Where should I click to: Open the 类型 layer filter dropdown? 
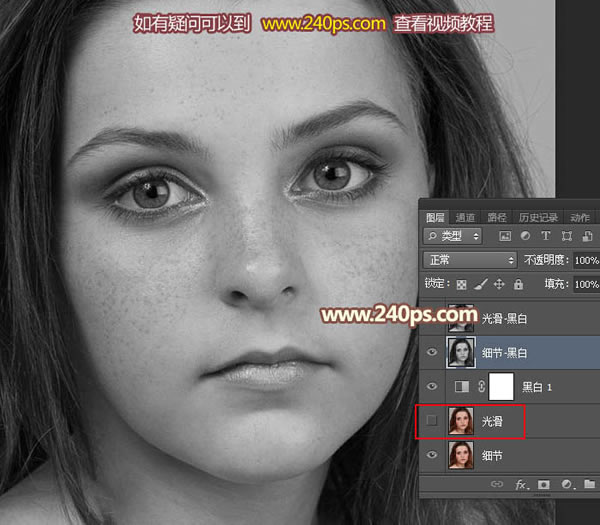[453, 236]
